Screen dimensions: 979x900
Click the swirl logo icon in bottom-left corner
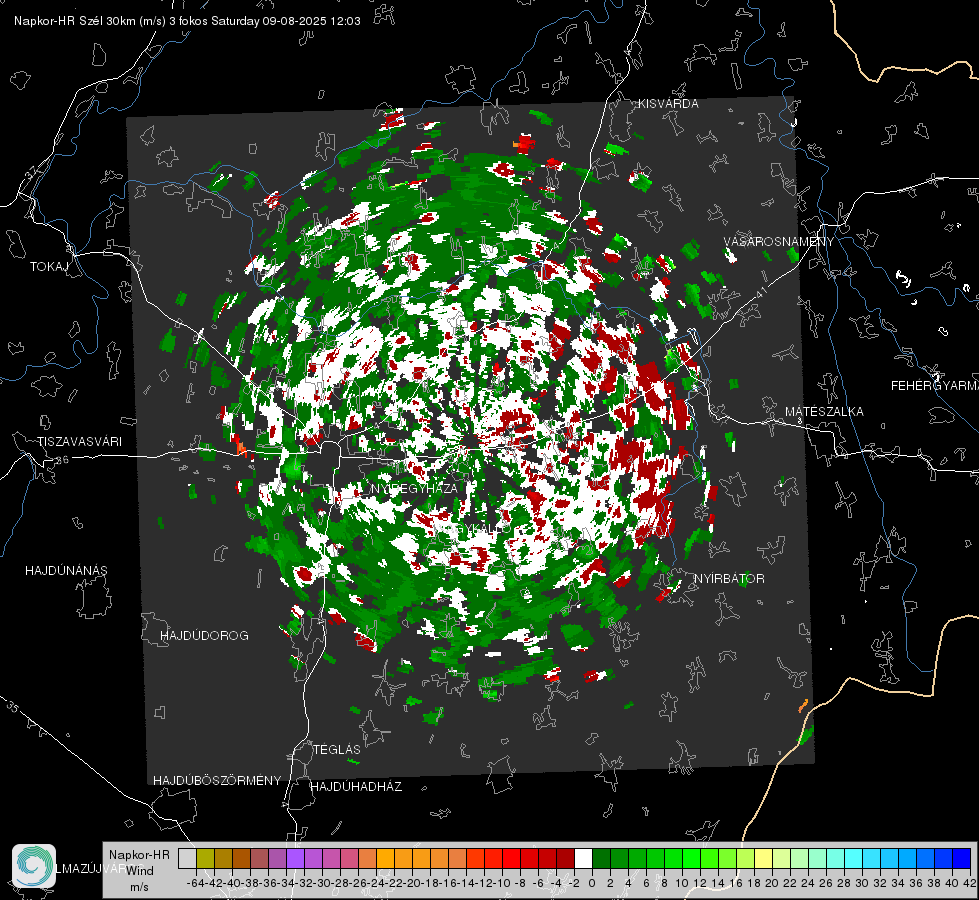pos(34,866)
